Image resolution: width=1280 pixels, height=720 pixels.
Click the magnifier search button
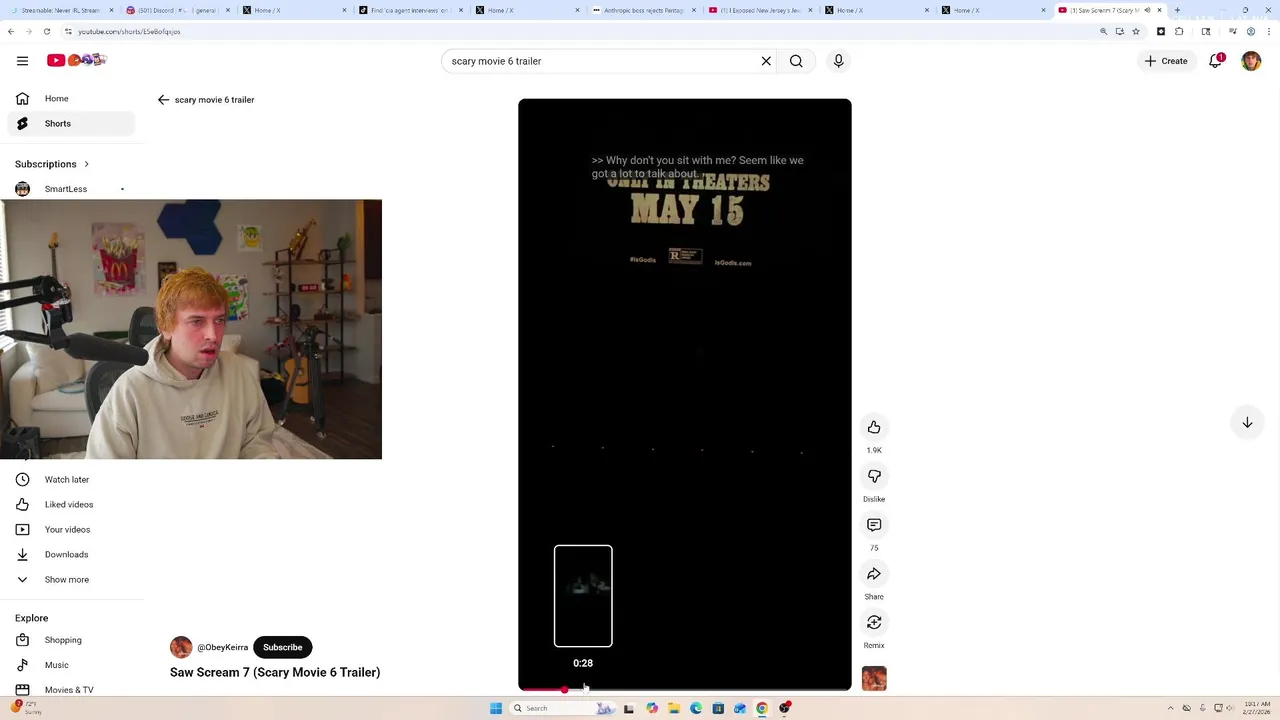tap(796, 61)
